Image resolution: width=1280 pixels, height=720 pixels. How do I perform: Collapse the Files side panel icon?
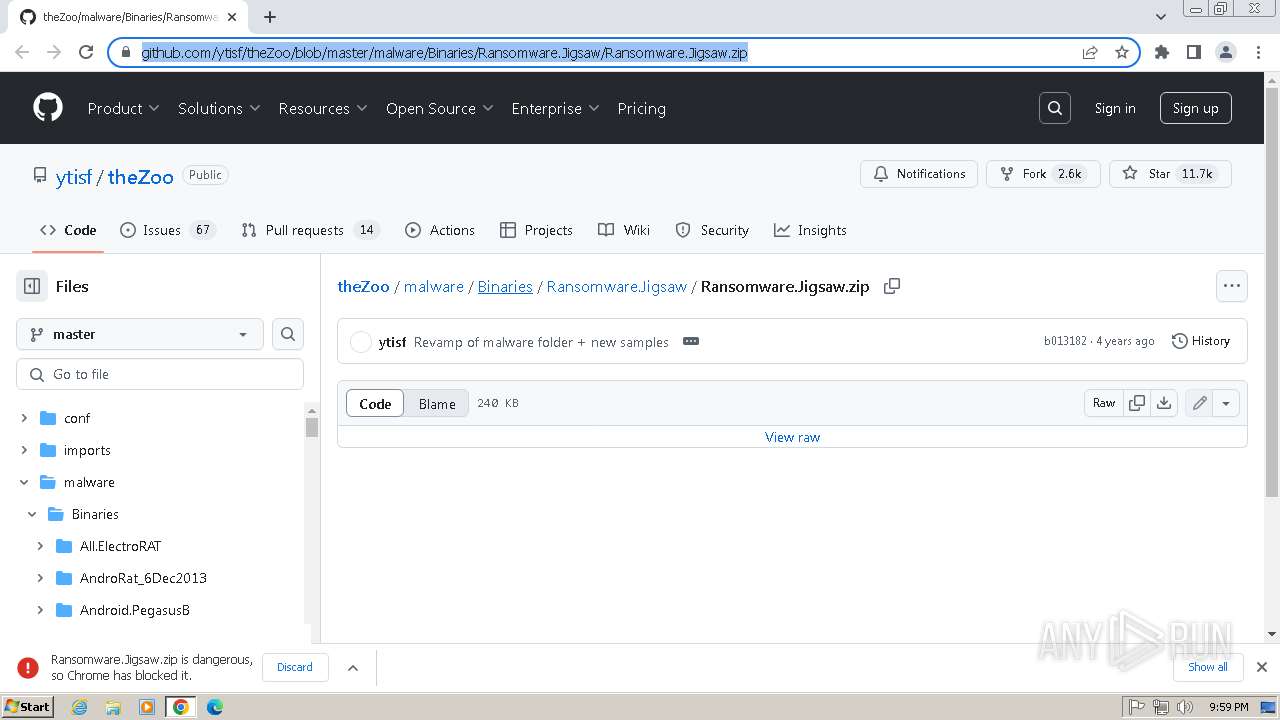(32, 286)
